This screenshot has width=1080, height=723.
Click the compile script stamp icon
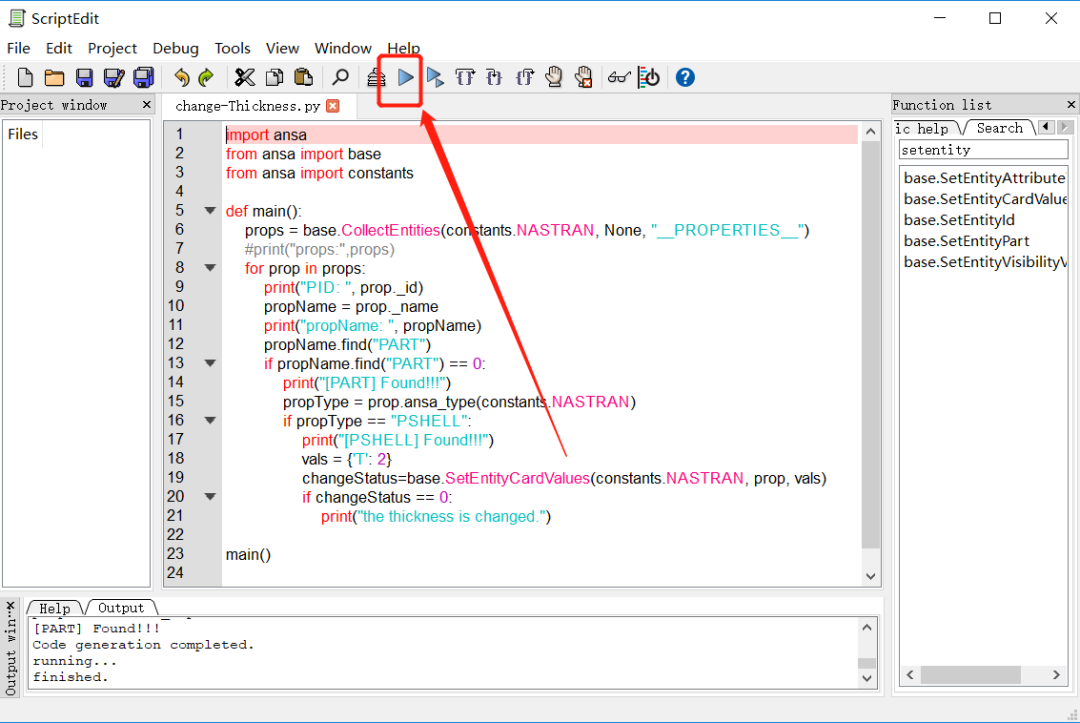coord(375,77)
